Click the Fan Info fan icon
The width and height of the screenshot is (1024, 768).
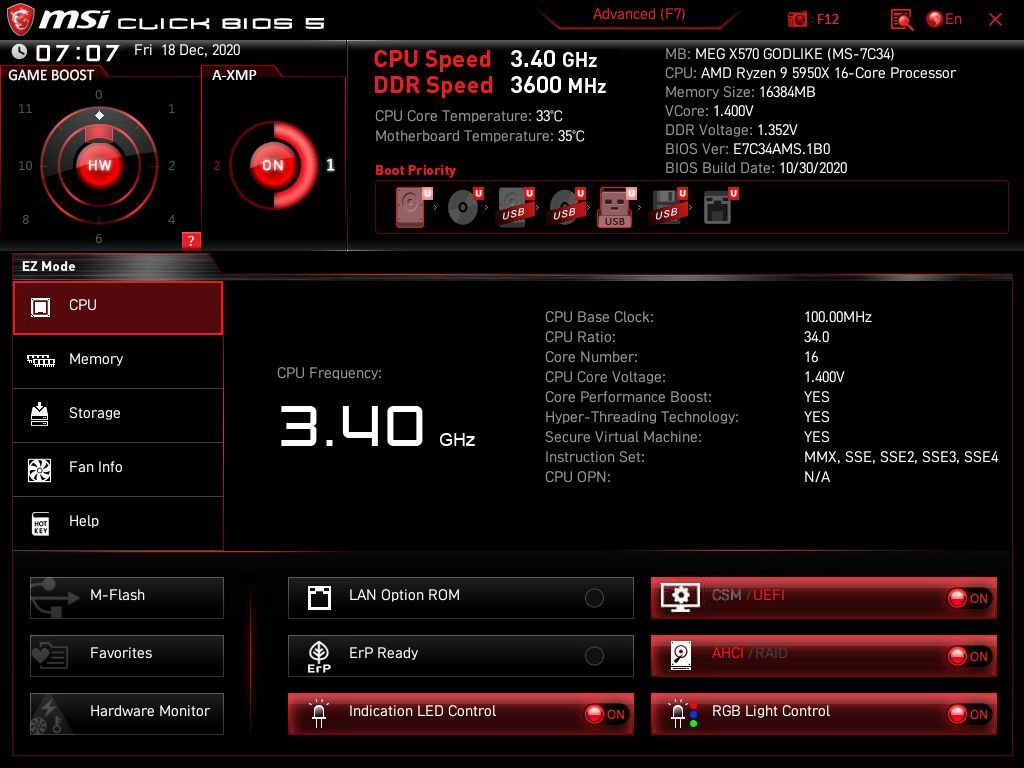click(x=40, y=470)
